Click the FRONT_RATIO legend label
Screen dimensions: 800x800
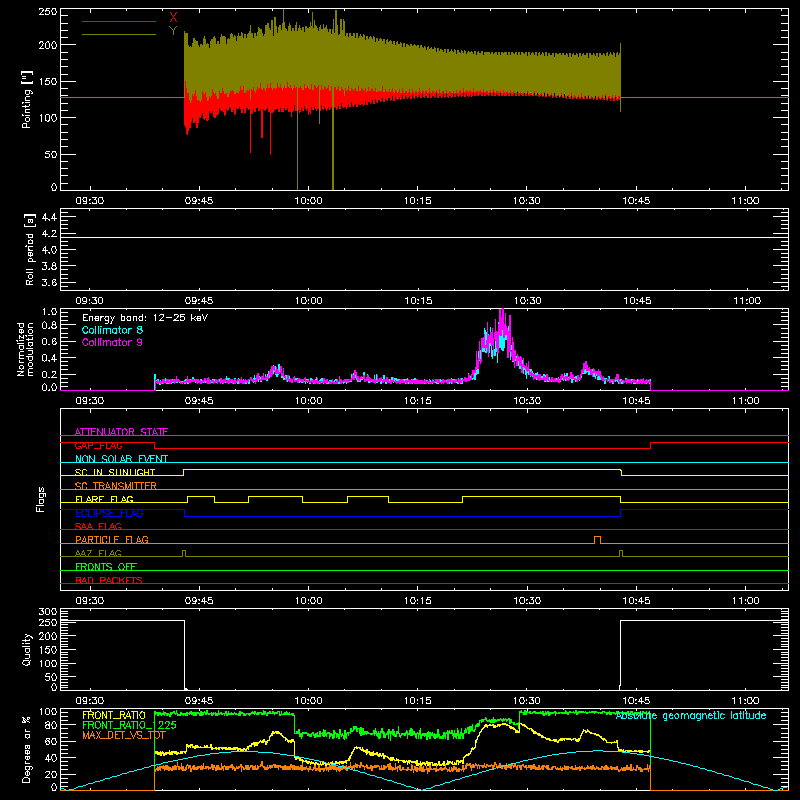point(114,715)
